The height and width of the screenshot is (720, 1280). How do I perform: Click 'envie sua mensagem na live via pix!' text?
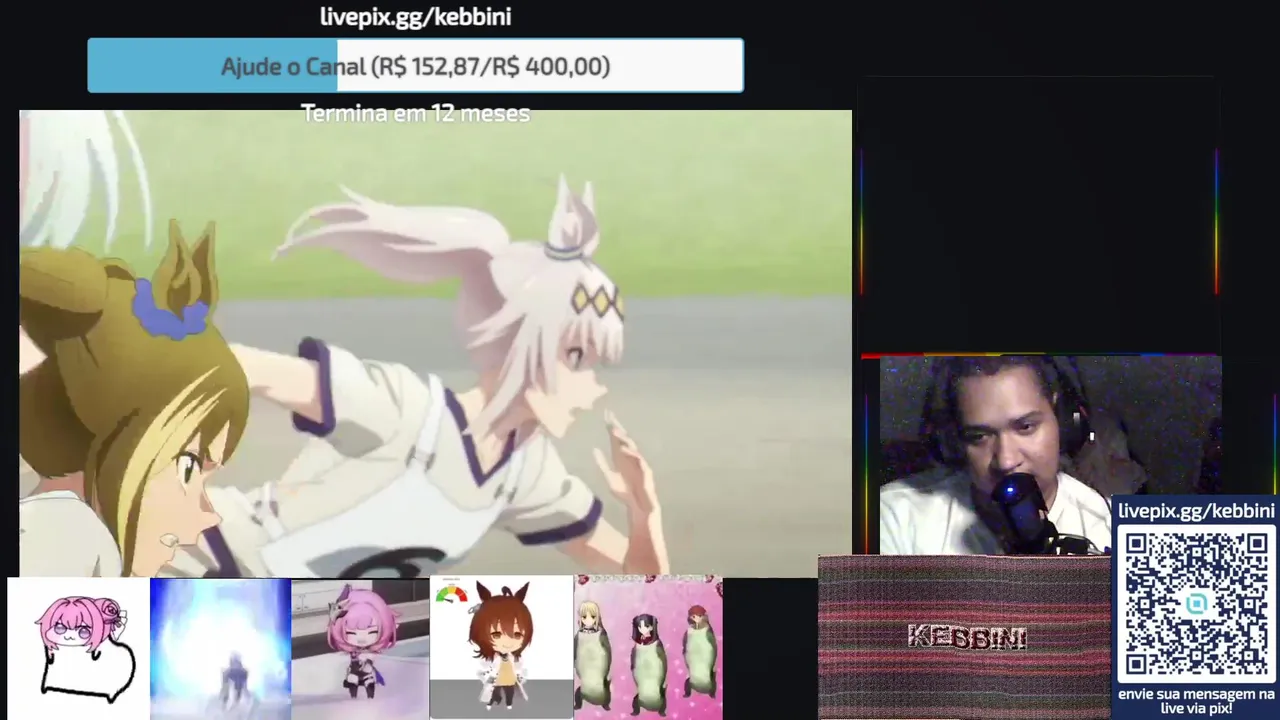1196,700
